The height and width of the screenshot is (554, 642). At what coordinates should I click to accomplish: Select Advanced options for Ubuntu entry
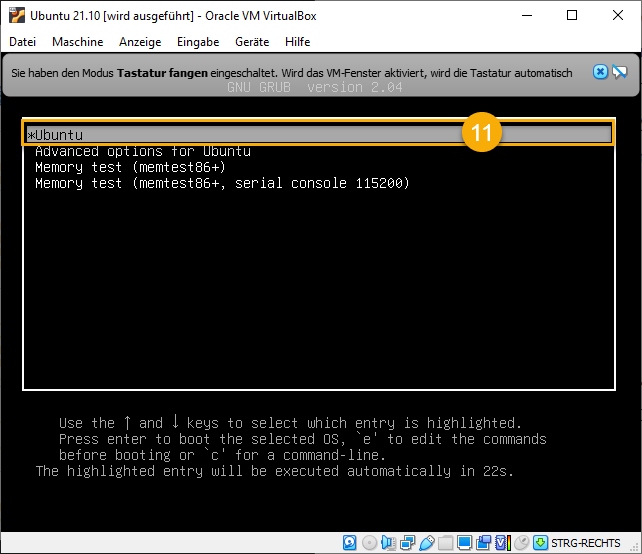(x=143, y=151)
